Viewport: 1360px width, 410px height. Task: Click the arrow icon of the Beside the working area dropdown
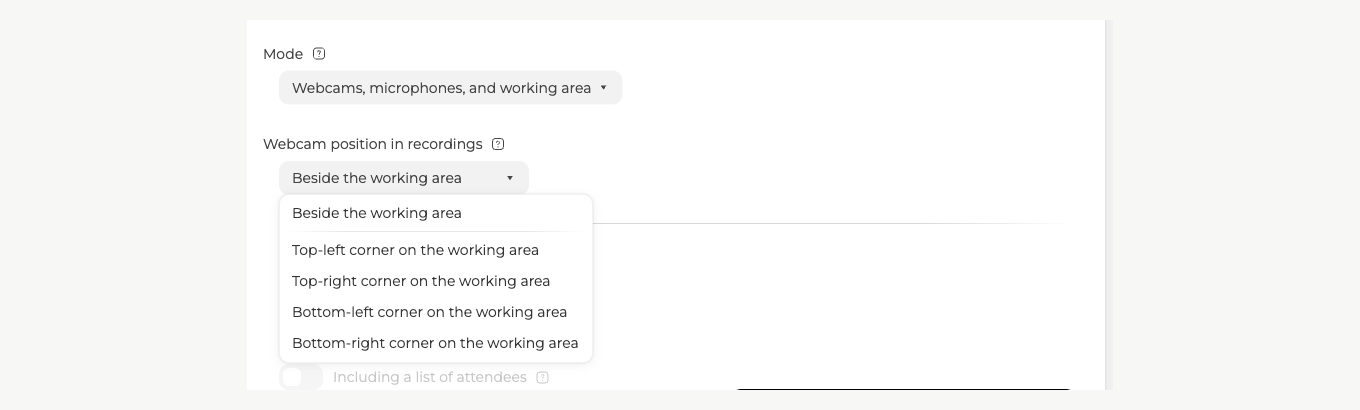(509, 178)
